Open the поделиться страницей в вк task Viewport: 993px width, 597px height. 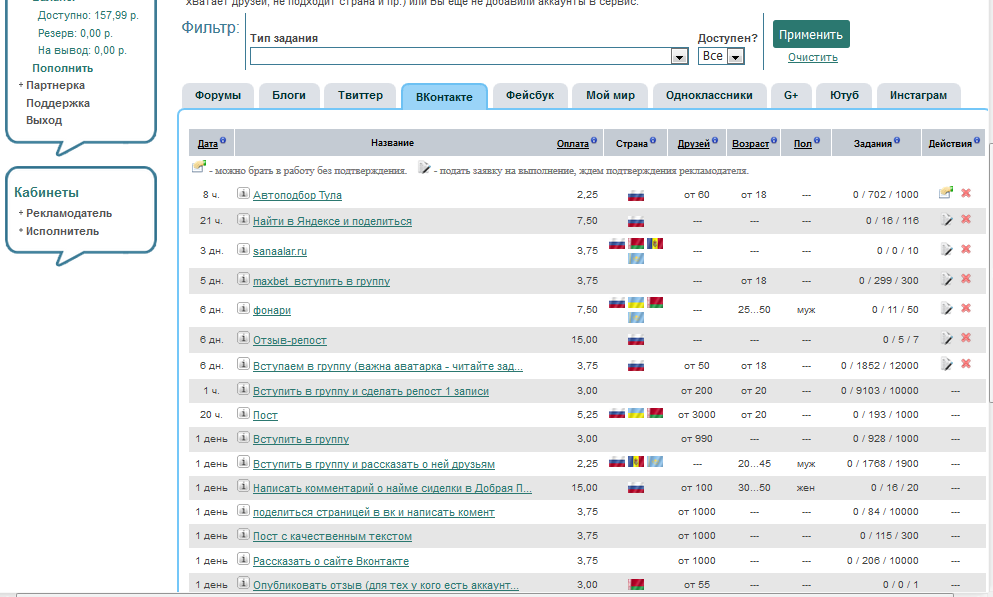tap(374, 512)
